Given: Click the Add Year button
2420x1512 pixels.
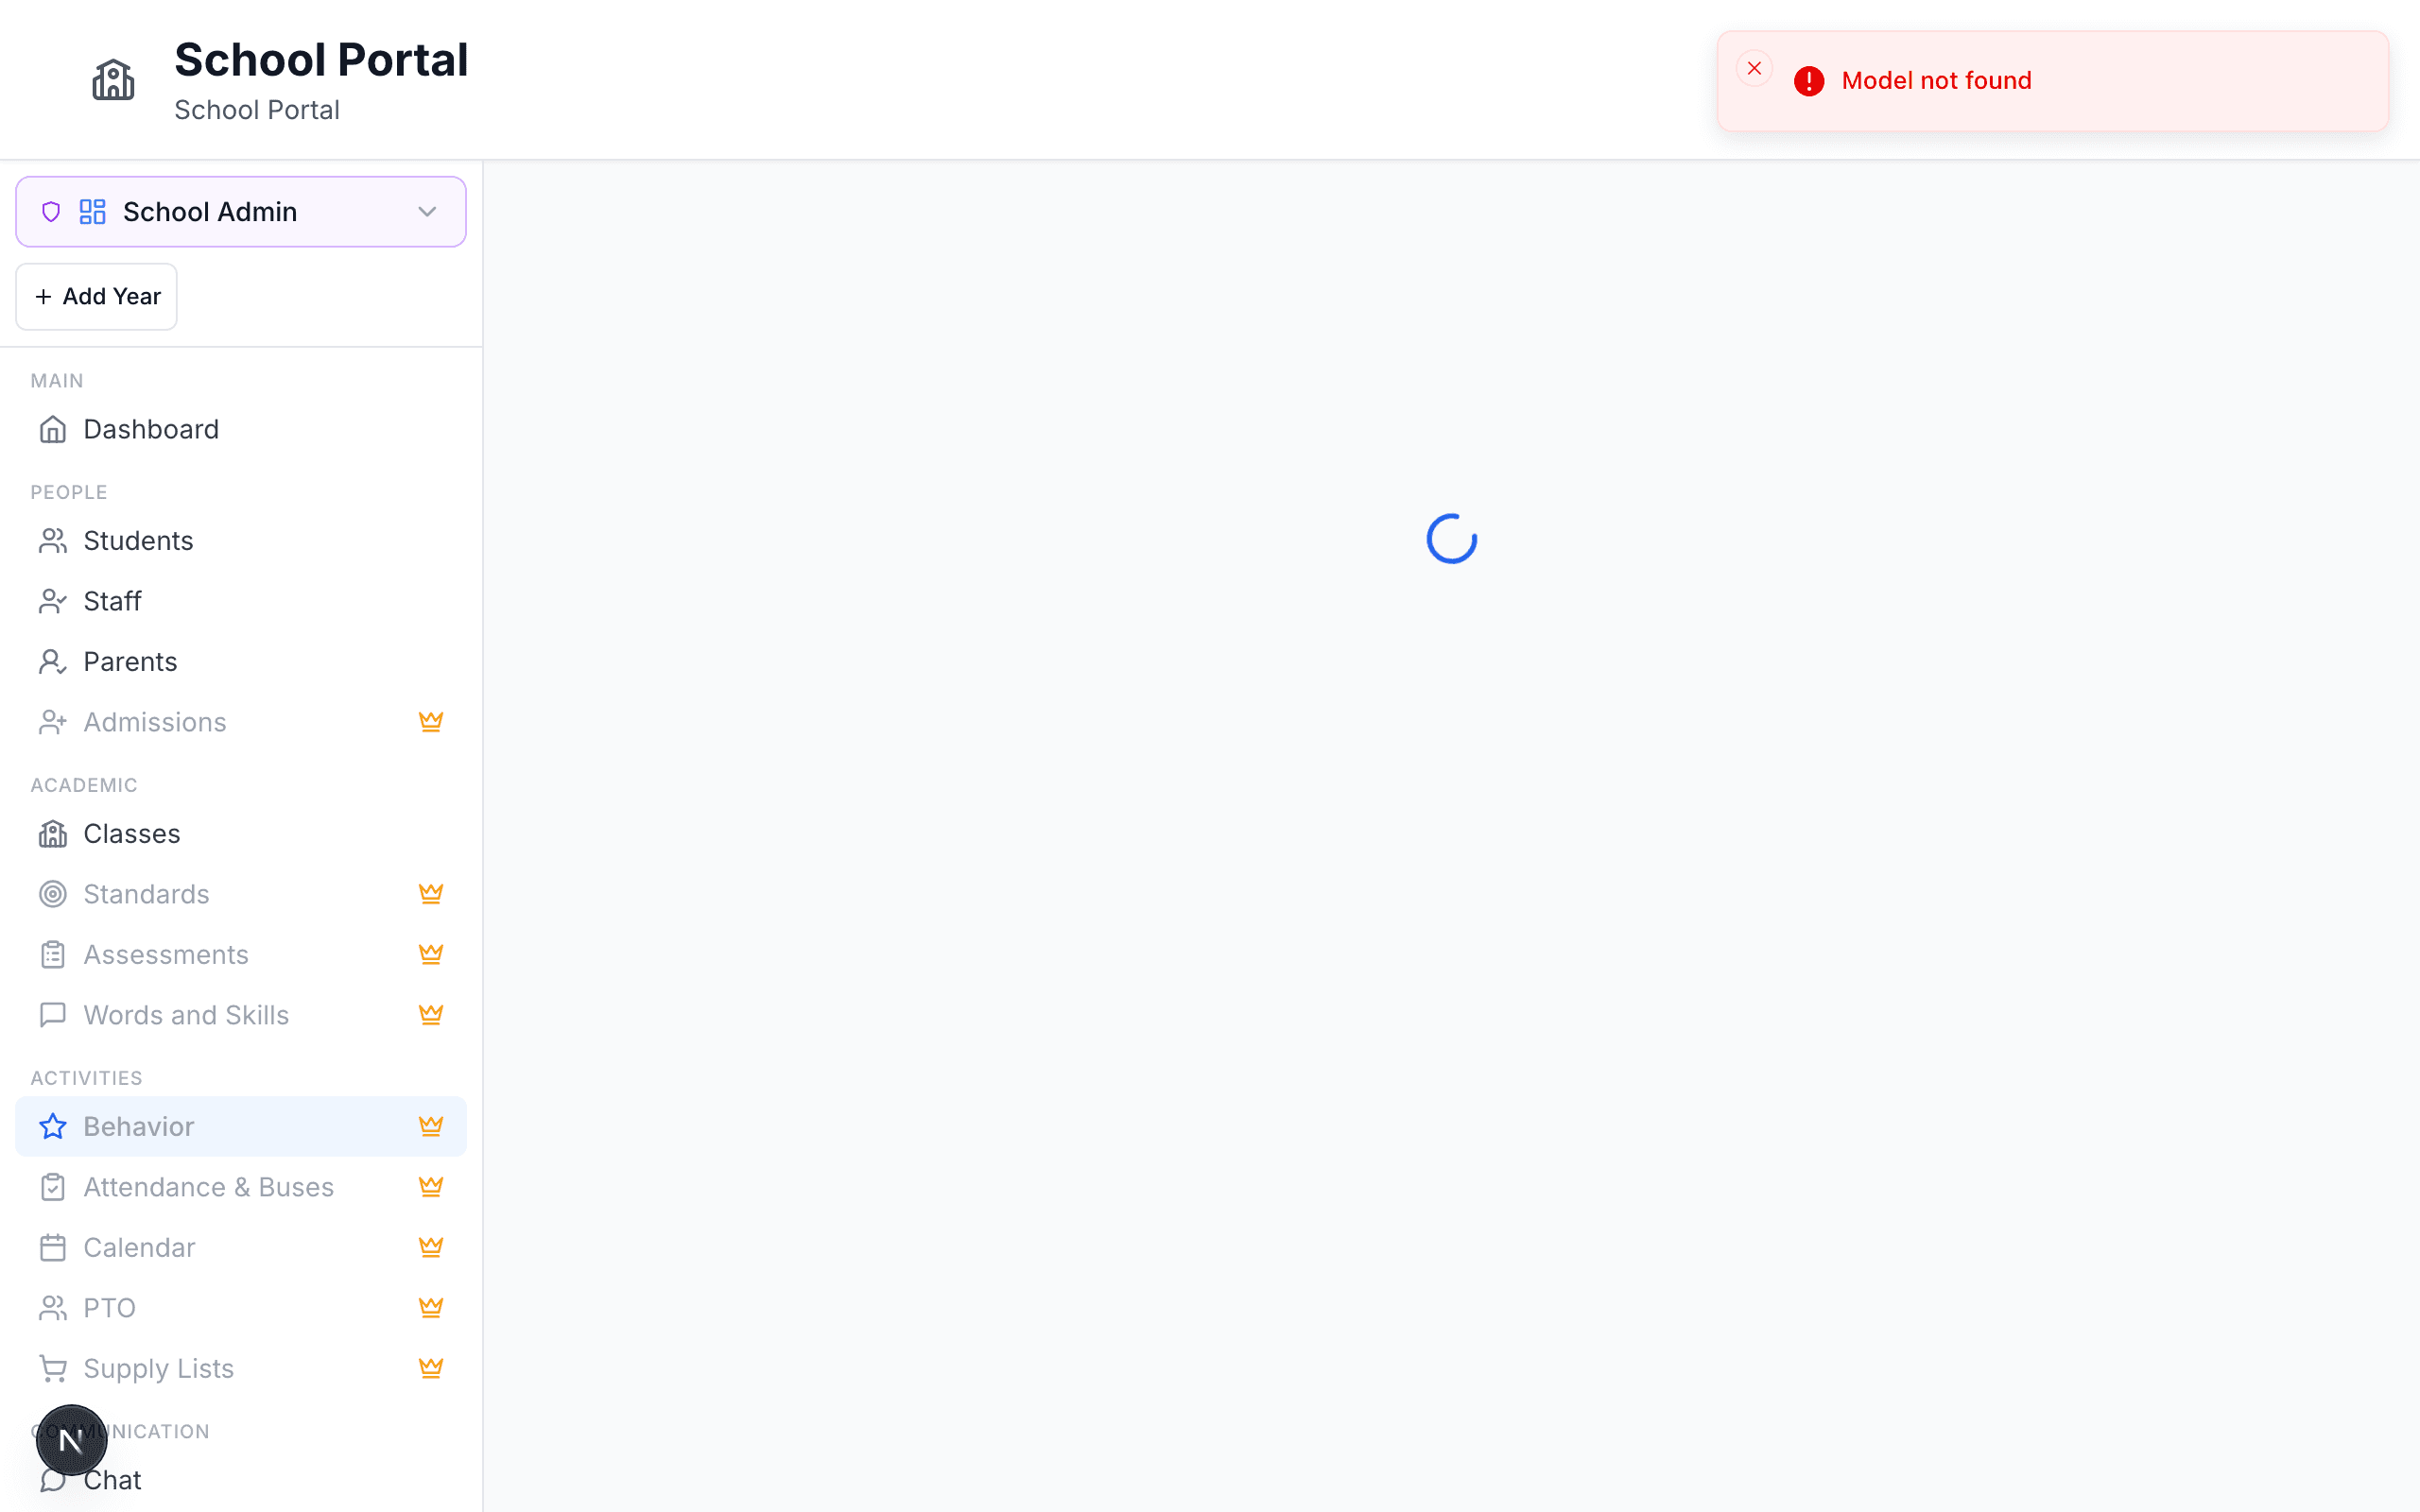Looking at the screenshot, I should (x=96, y=297).
